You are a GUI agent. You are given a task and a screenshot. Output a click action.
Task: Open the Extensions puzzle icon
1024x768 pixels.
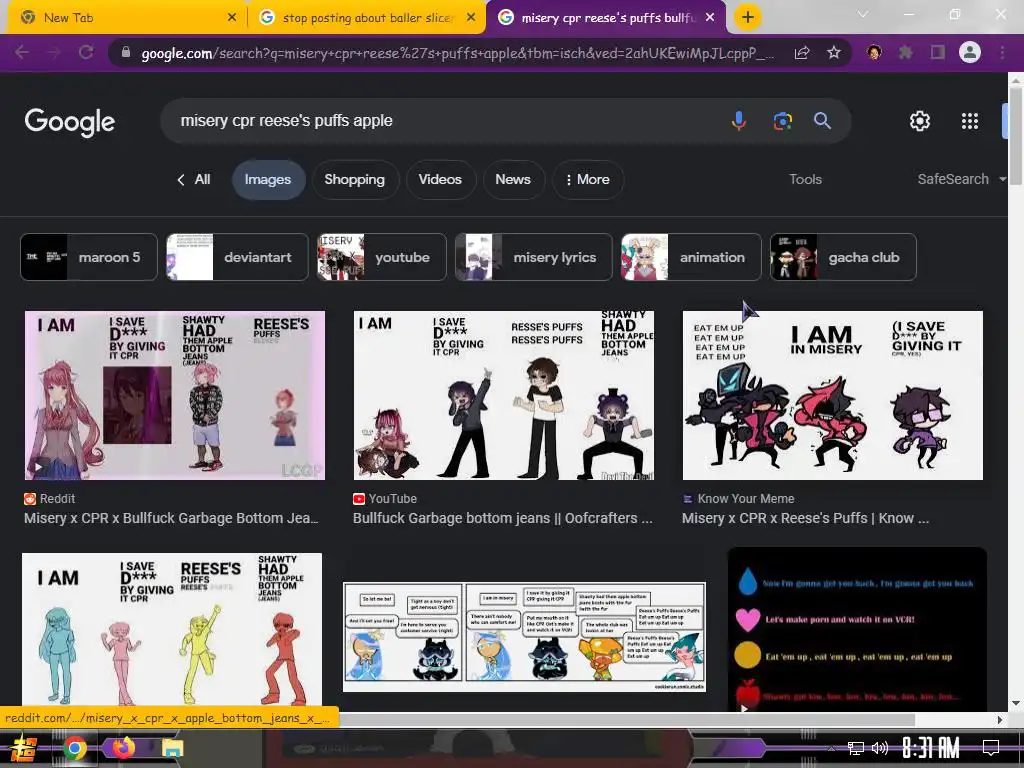[905, 52]
